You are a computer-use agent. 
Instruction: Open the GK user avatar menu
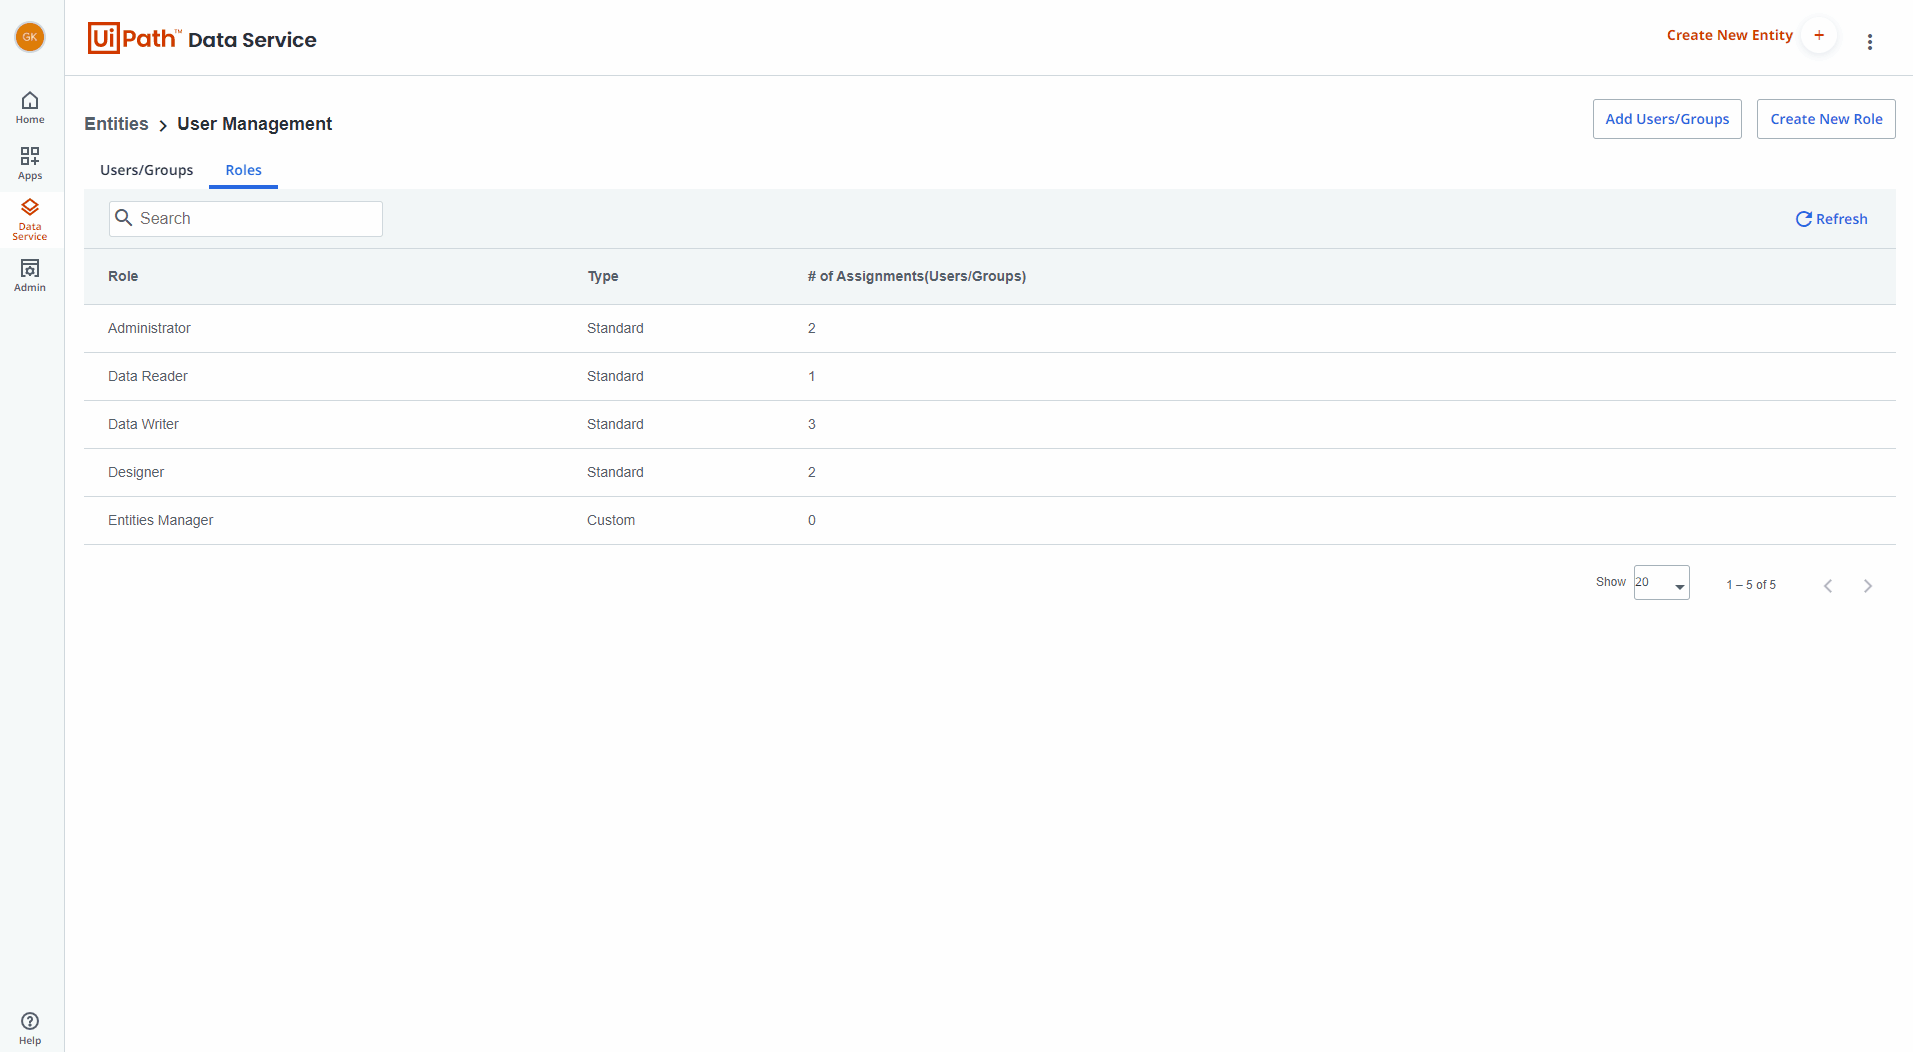(x=30, y=37)
